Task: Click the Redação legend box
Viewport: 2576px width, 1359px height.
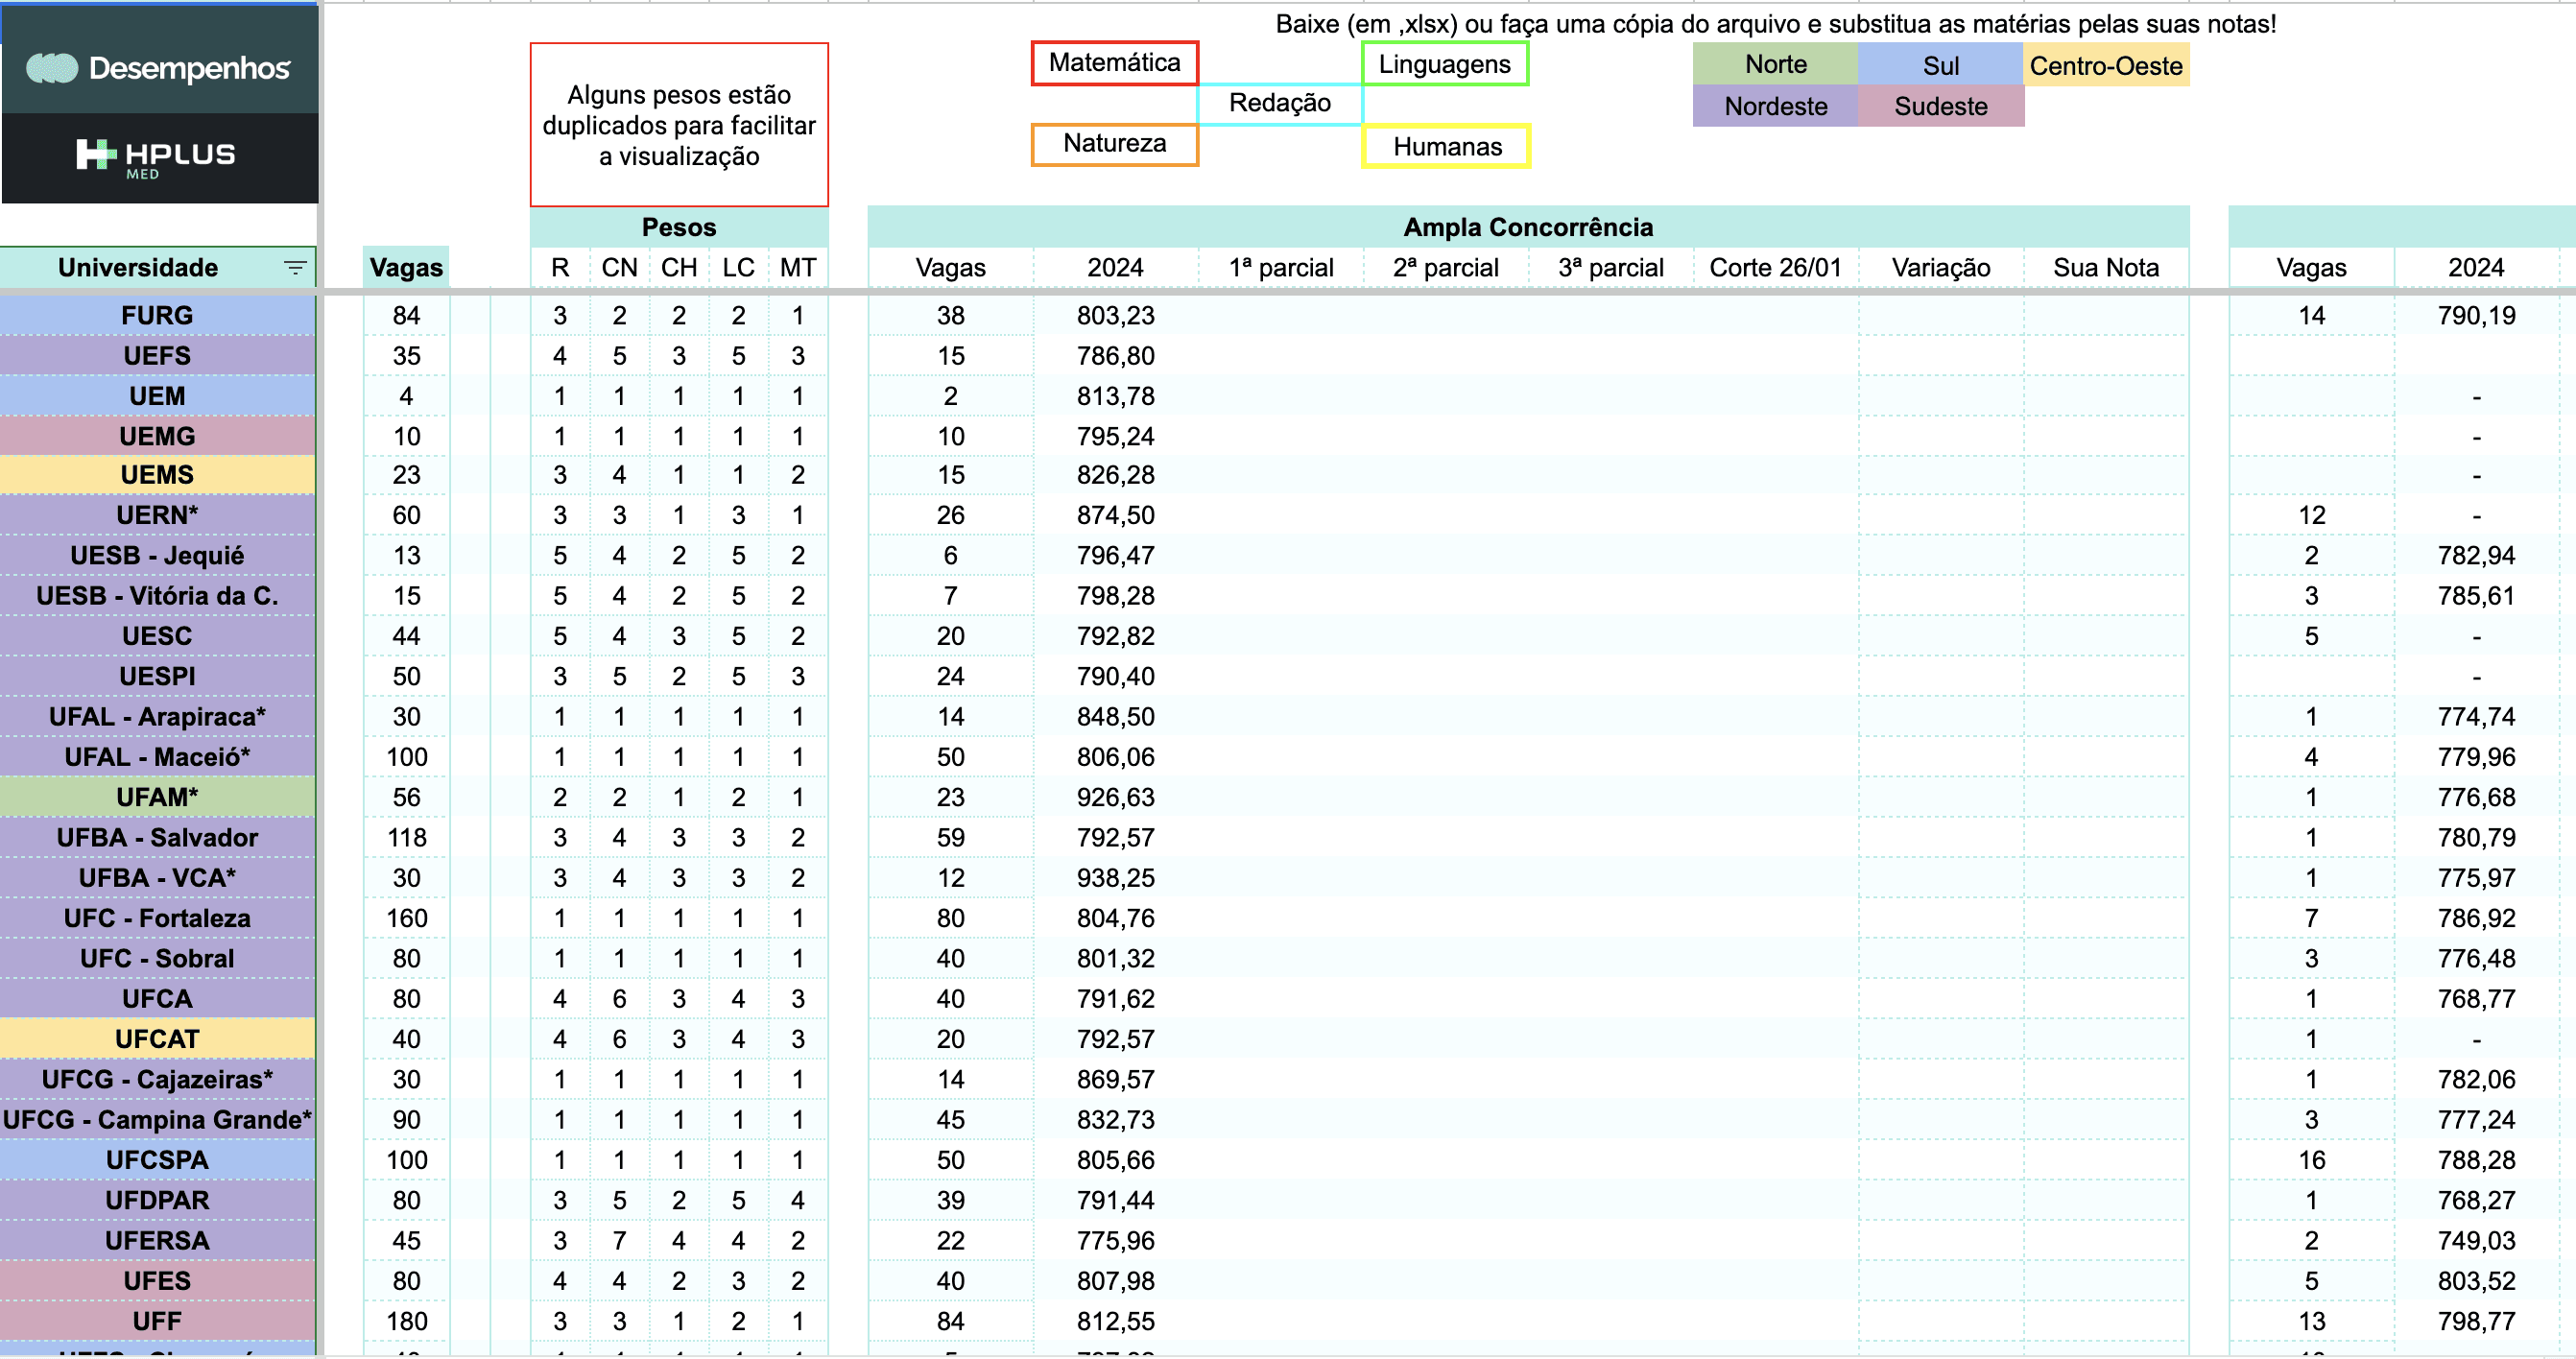Action: coord(1279,103)
